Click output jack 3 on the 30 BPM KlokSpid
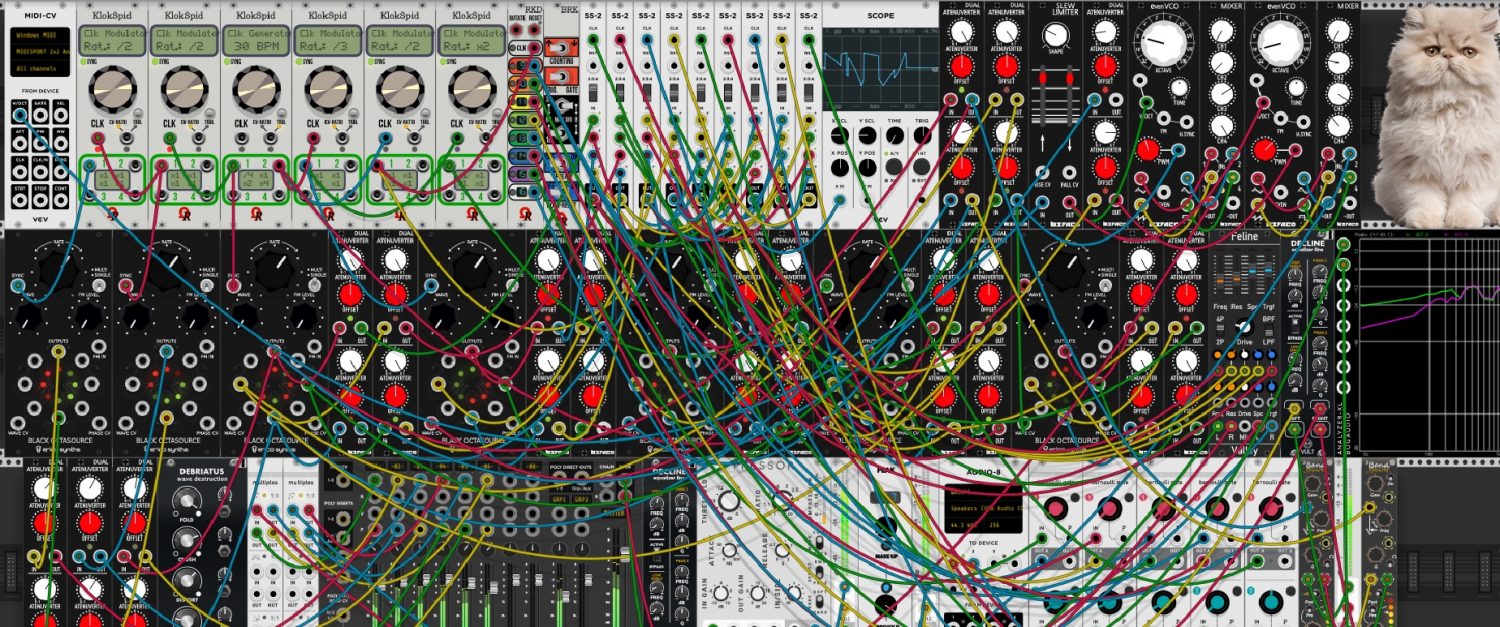This screenshot has width=1500, height=627. pyautogui.click(x=234, y=194)
